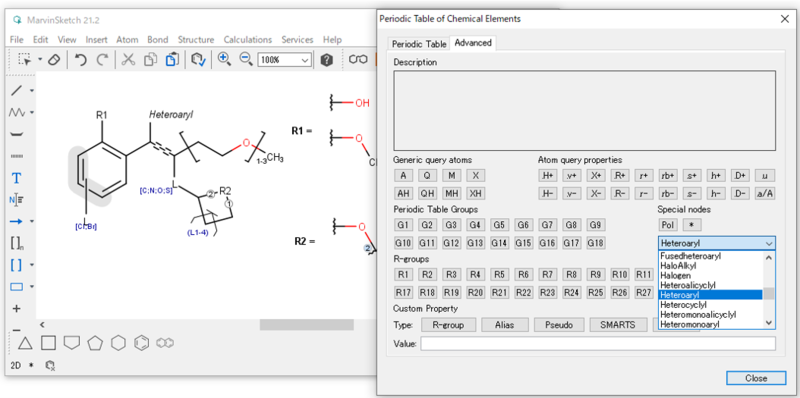This screenshot has width=800, height=398.
Task: Click the R-group type button
Action: pos(448,325)
